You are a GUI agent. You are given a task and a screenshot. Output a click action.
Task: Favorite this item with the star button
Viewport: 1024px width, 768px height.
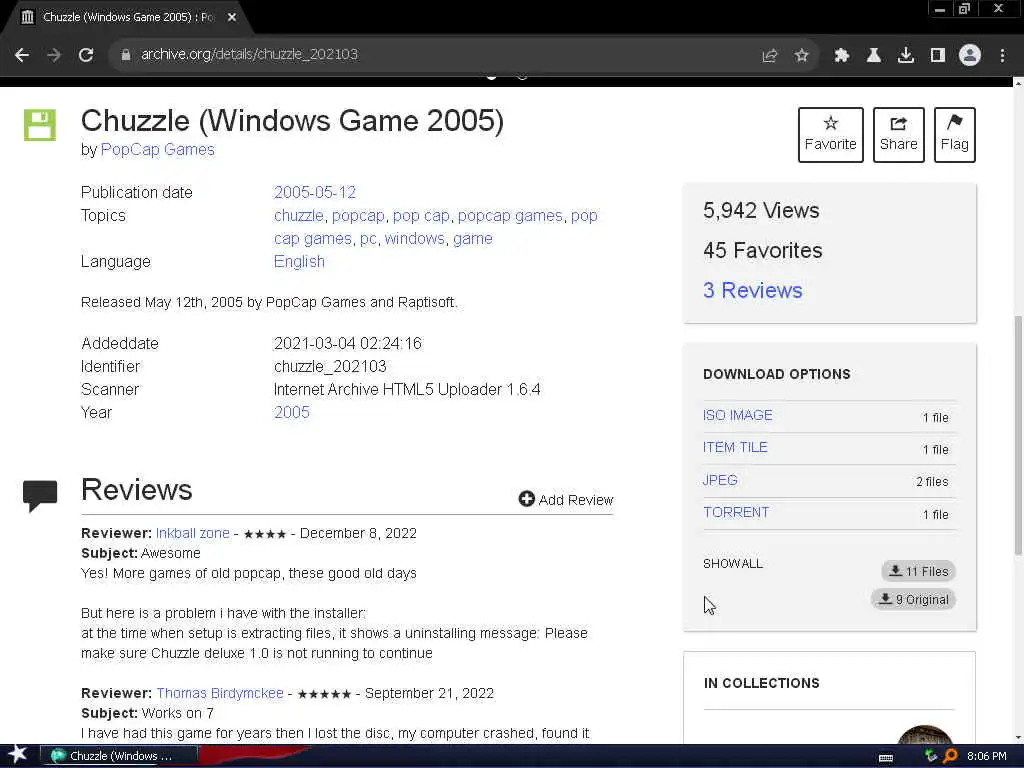pyautogui.click(x=831, y=135)
